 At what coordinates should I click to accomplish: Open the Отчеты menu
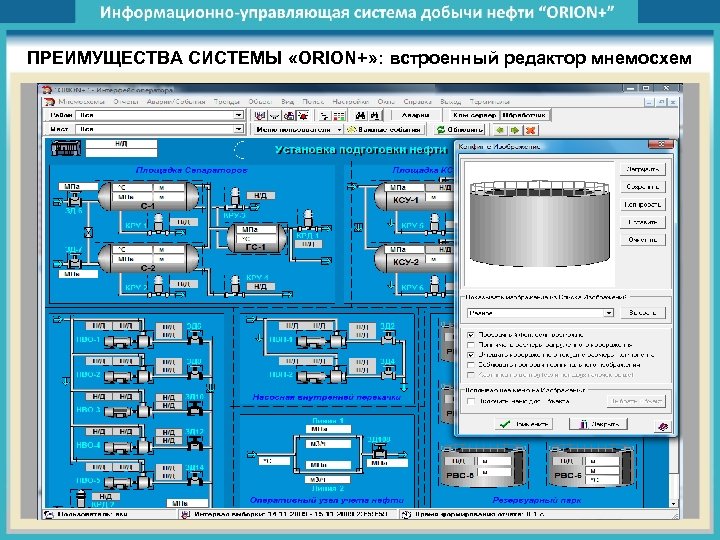[x=126, y=101]
